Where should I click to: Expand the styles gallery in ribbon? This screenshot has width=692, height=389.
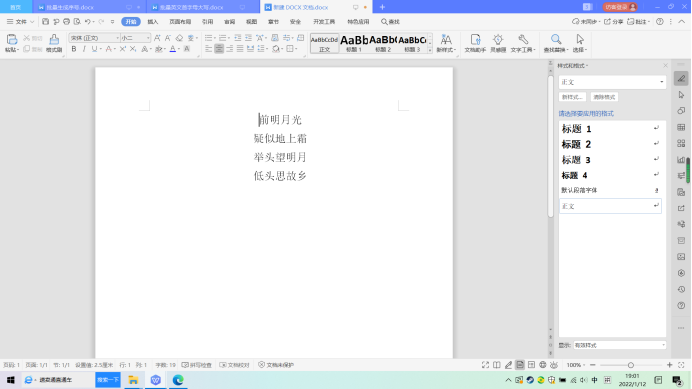tap(430, 51)
